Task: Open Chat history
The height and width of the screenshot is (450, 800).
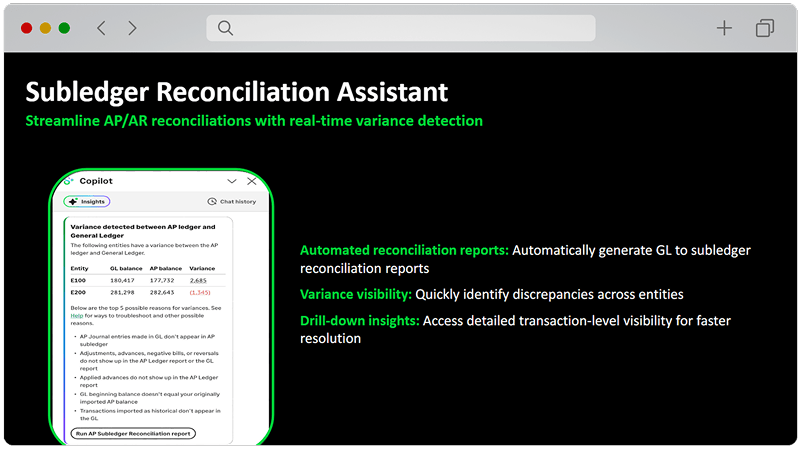Action: coord(232,202)
